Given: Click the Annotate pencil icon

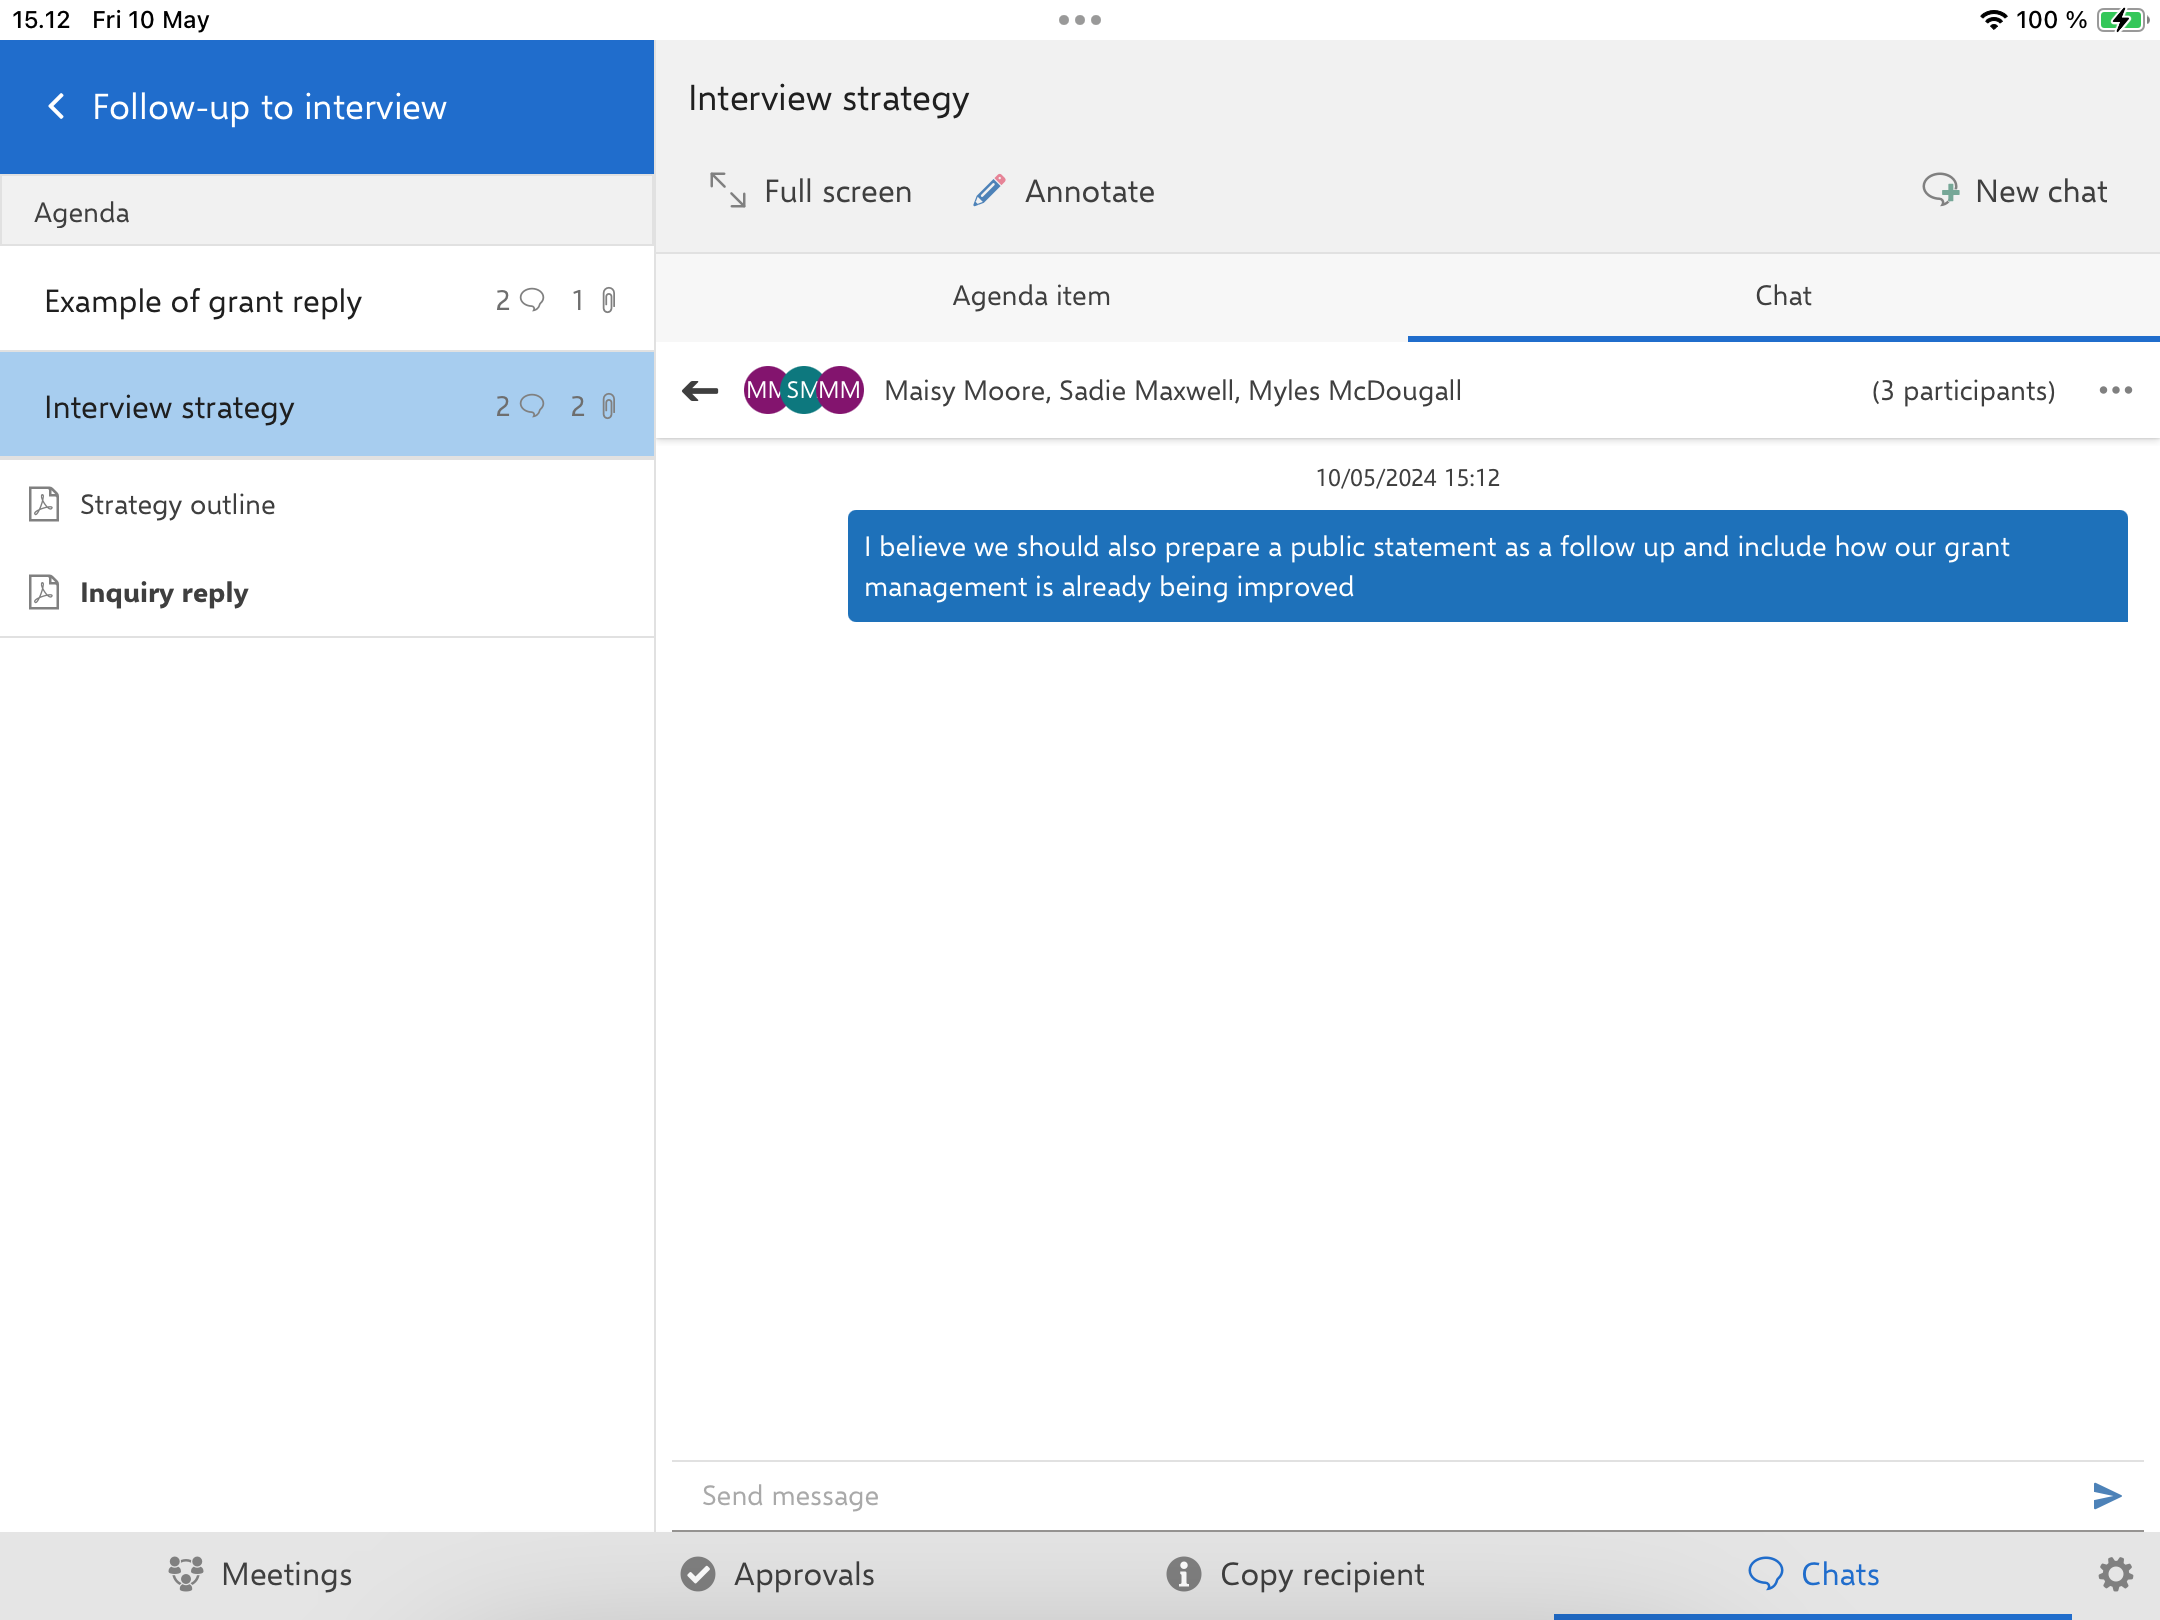Looking at the screenshot, I should tap(989, 190).
